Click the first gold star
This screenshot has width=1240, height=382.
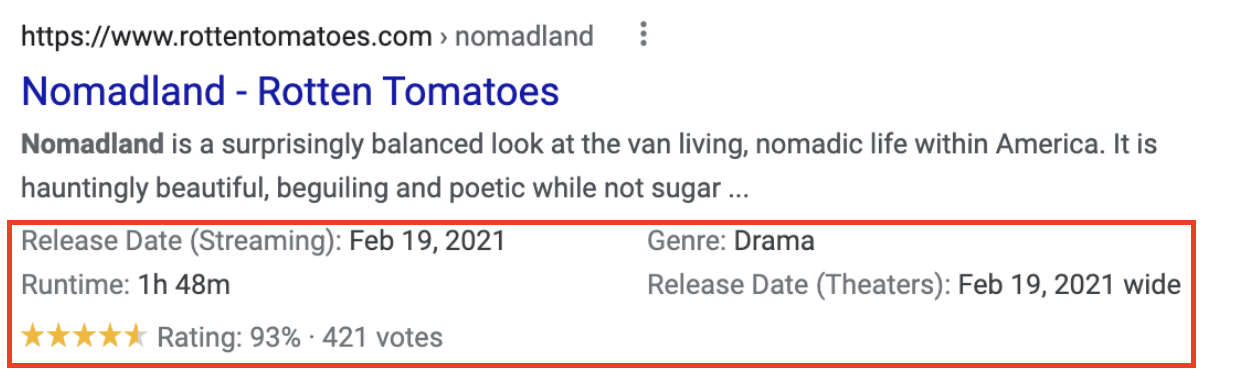click(34, 337)
